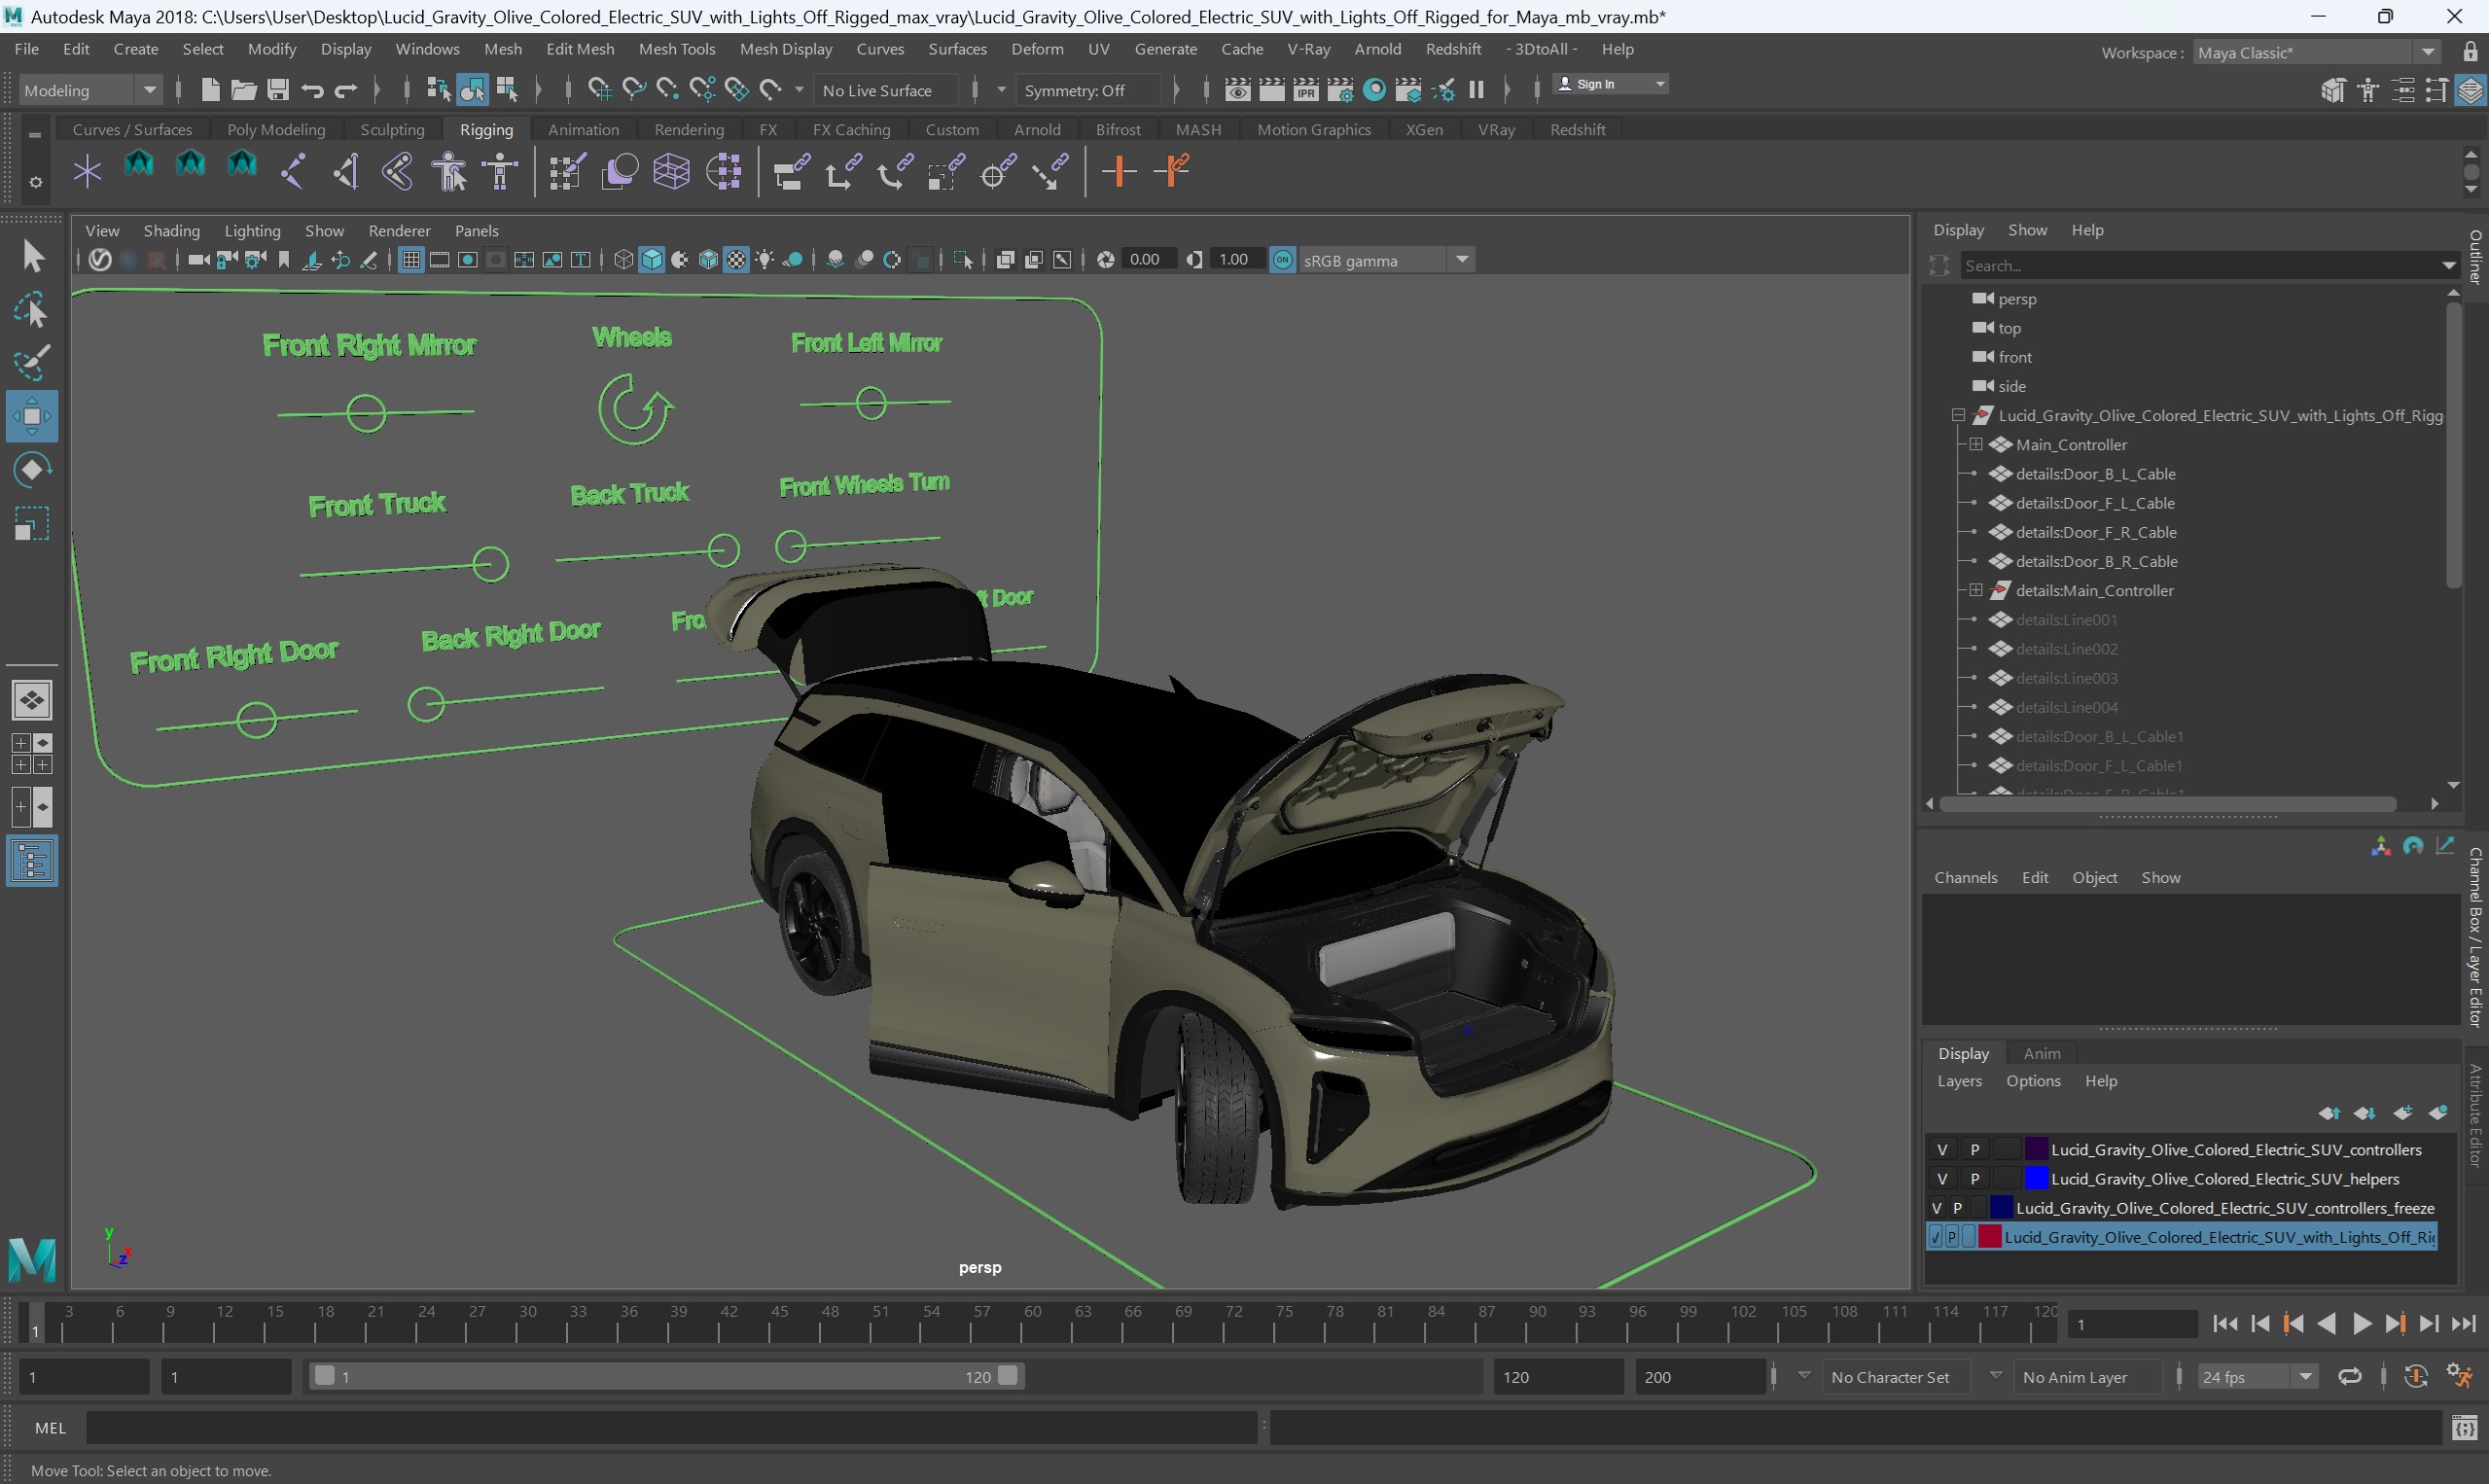Open the viewport Shading menu

click(x=171, y=231)
